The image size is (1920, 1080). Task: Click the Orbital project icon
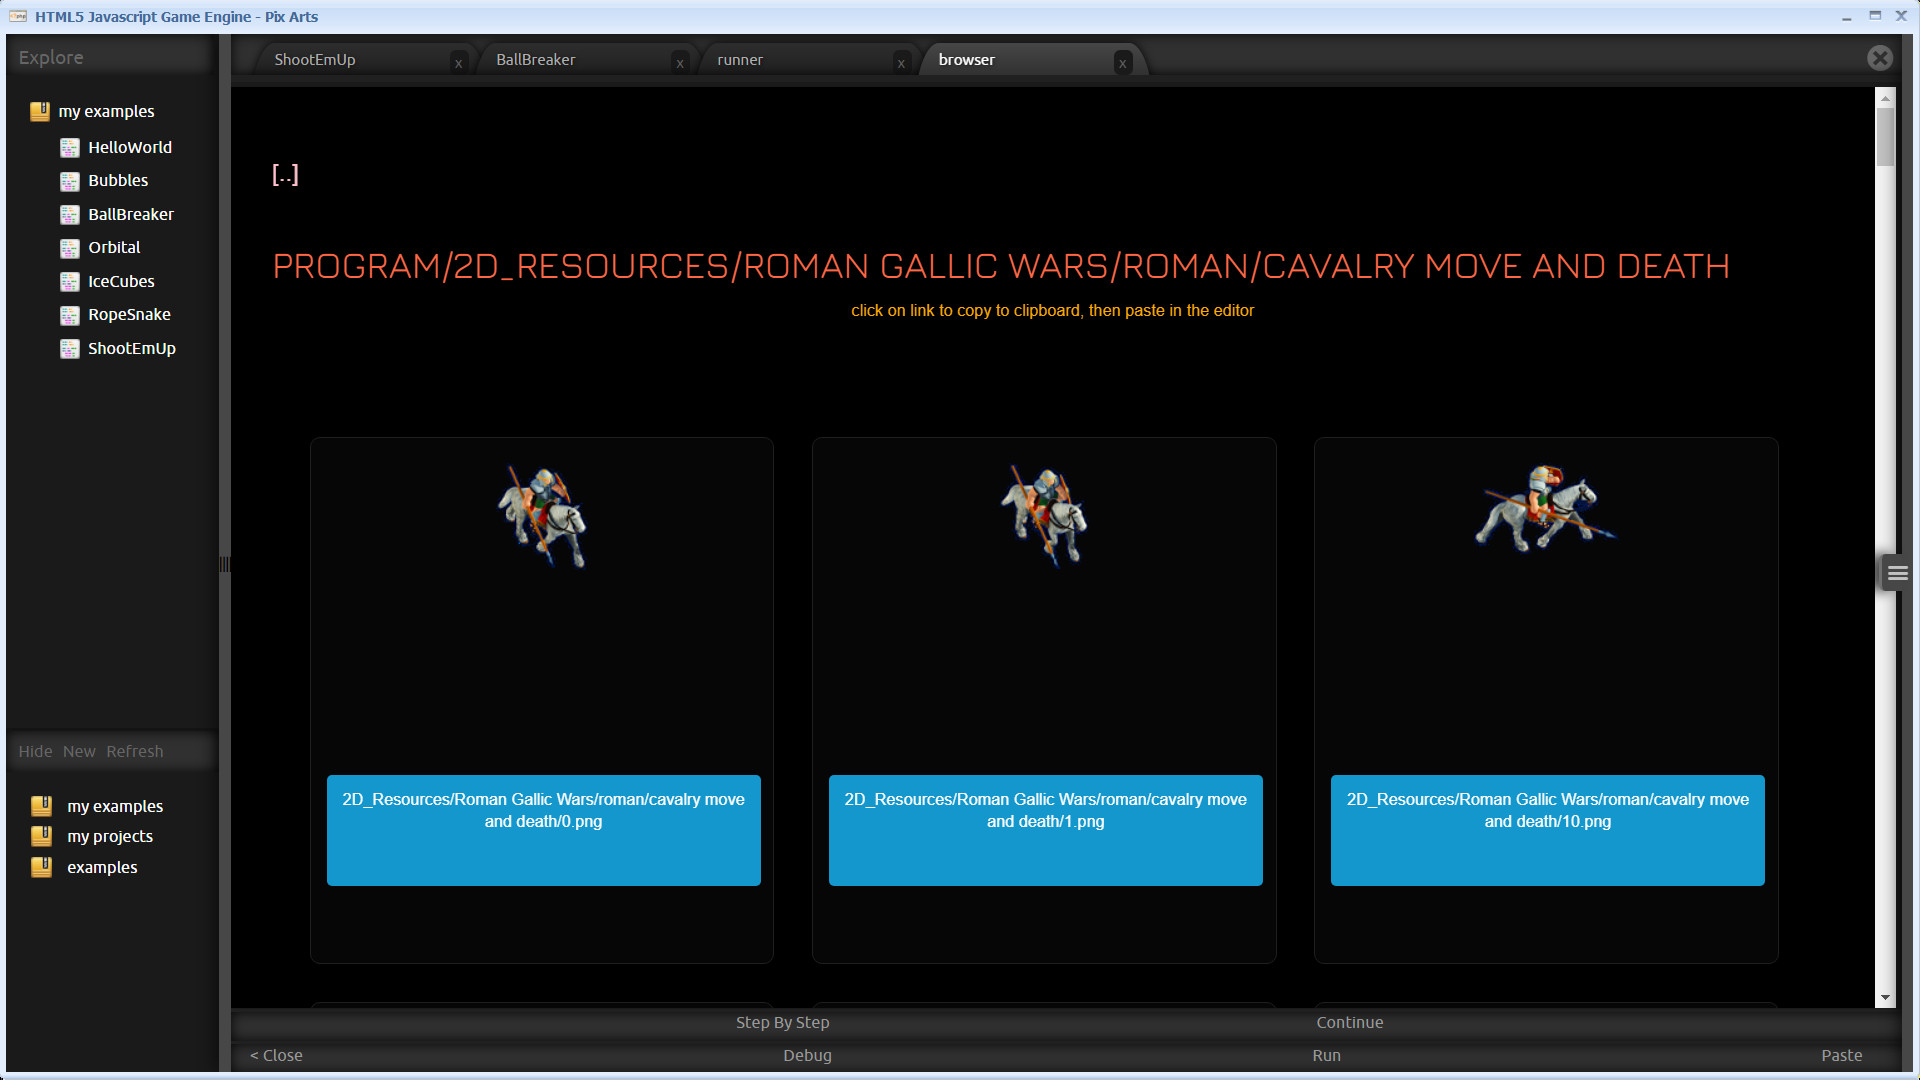pyautogui.click(x=73, y=247)
